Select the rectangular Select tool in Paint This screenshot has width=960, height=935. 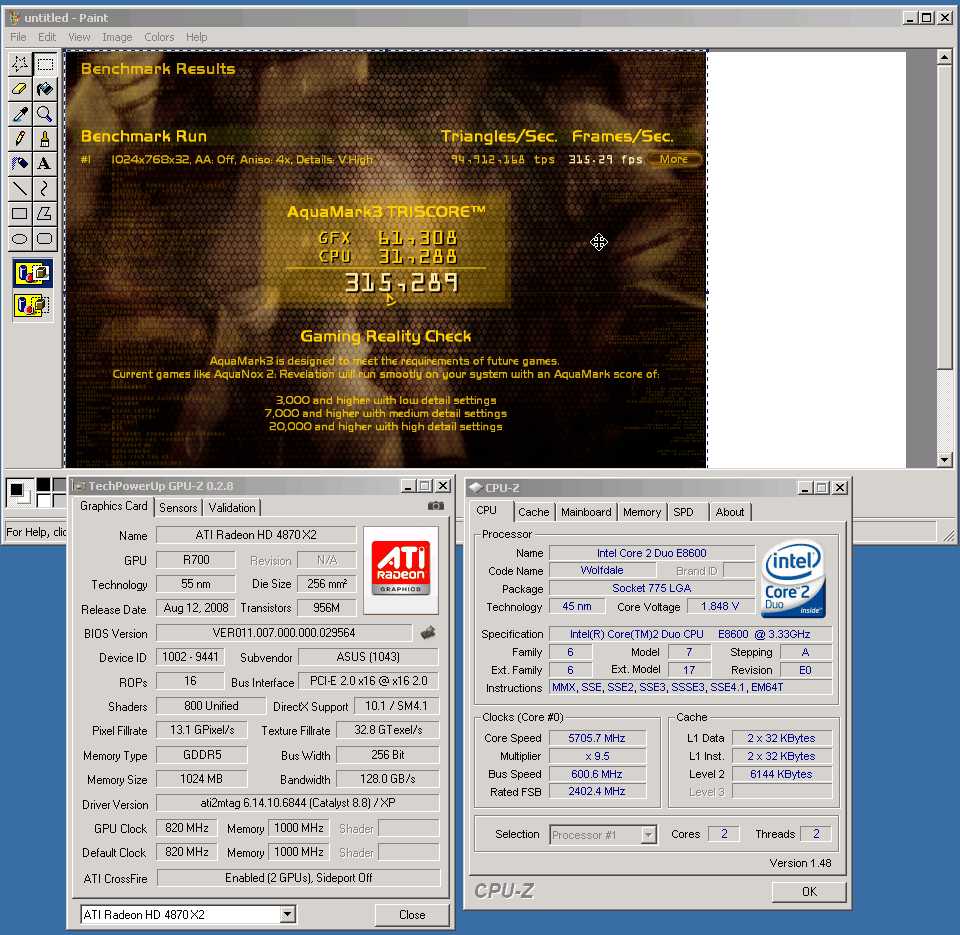[x=45, y=64]
